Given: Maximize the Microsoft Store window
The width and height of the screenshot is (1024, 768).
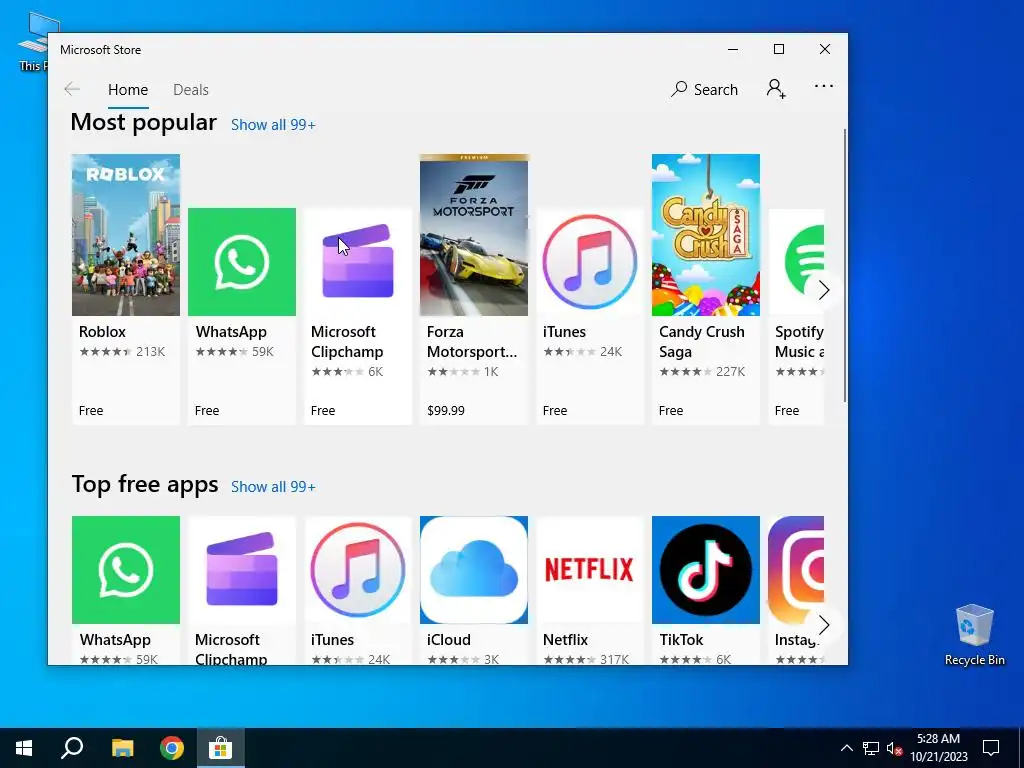Looking at the screenshot, I should pos(778,50).
